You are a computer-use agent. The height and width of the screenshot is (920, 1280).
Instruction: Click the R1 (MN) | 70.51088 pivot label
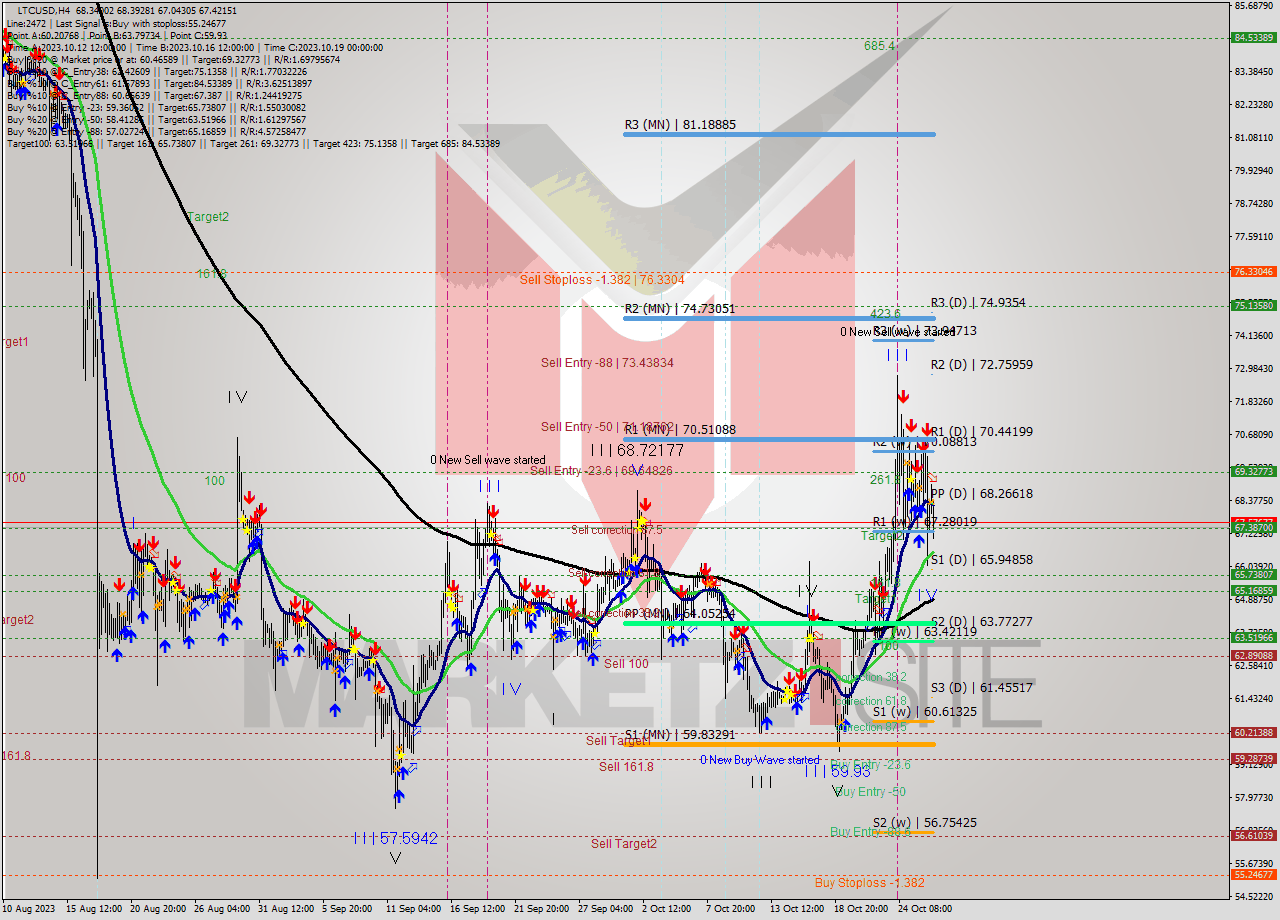tap(680, 430)
